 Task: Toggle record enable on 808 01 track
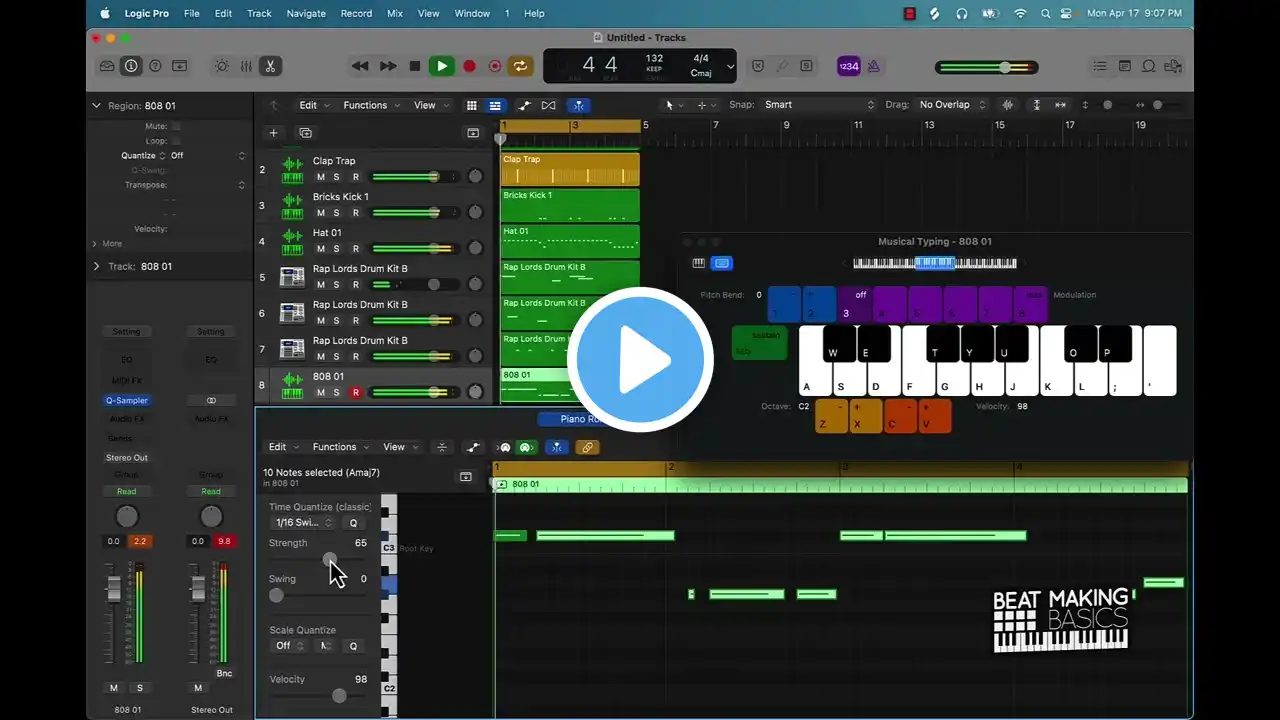355,393
